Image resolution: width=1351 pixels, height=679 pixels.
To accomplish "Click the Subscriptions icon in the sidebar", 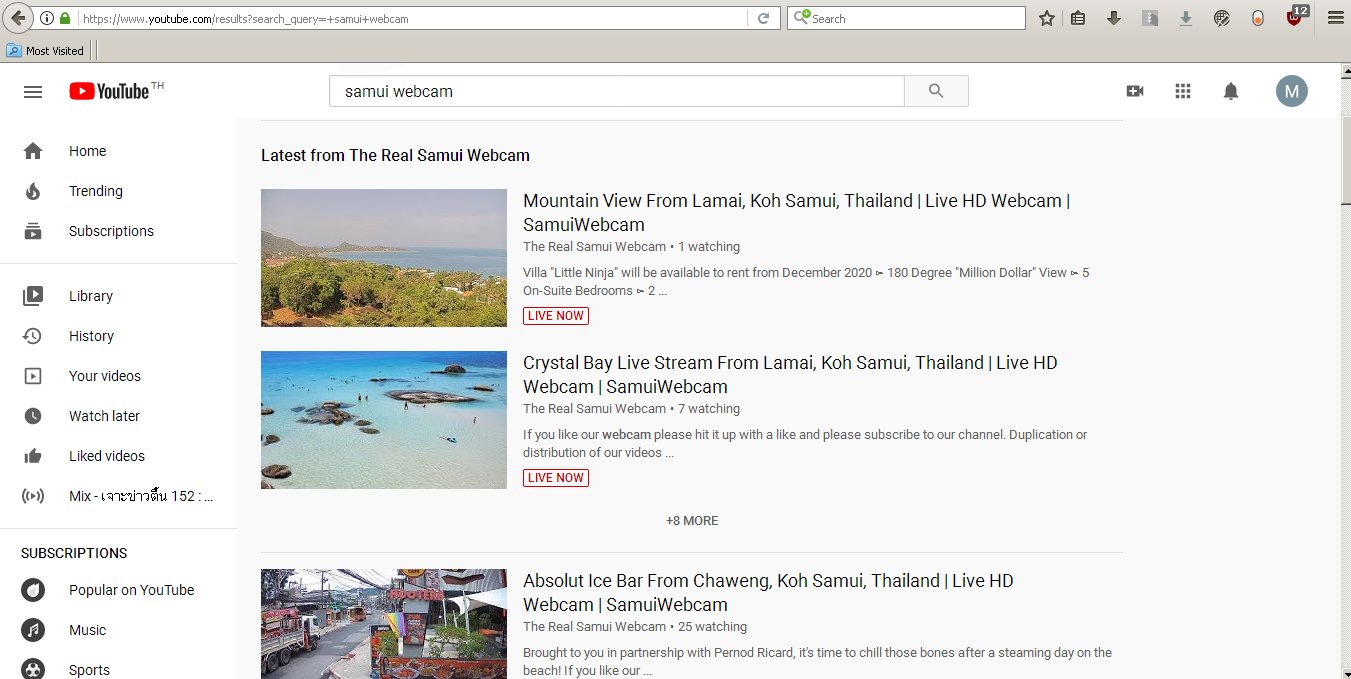I will [33, 231].
